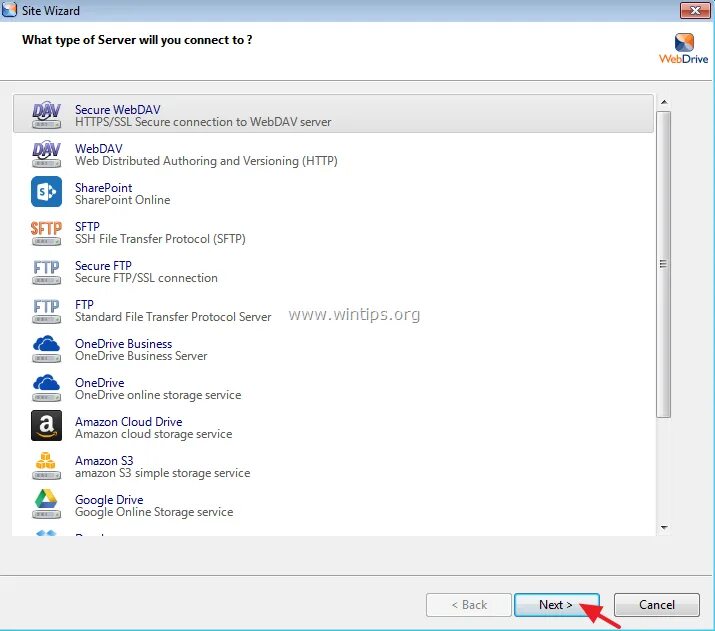Go to the Next wizard step
Image resolution: width=715 pixels, height=631 pixels.
(556, 605)
